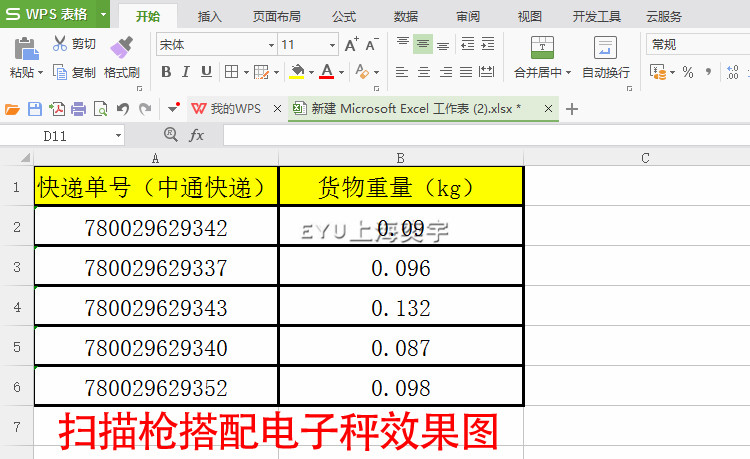Click the Export to PDF icon
This screenshot has height=459, width=750.
click(x=57, y=108)
